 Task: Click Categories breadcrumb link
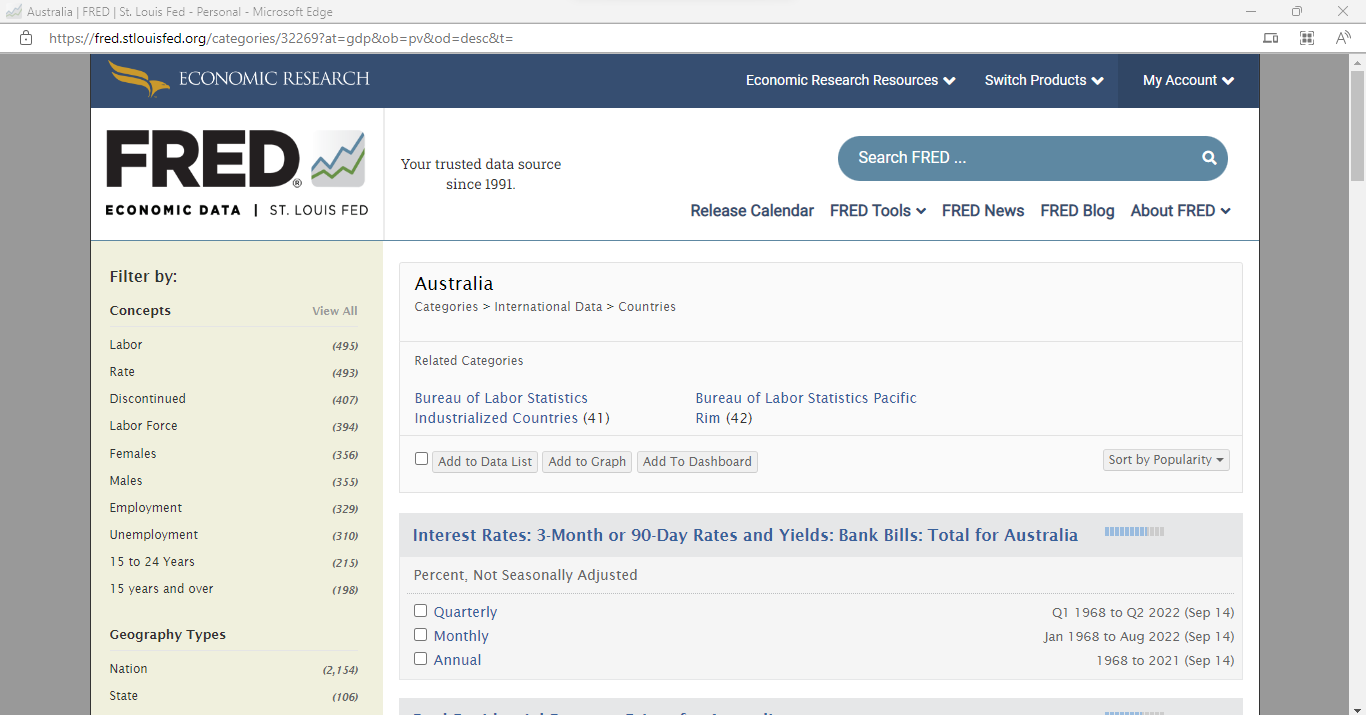(446, 307)
